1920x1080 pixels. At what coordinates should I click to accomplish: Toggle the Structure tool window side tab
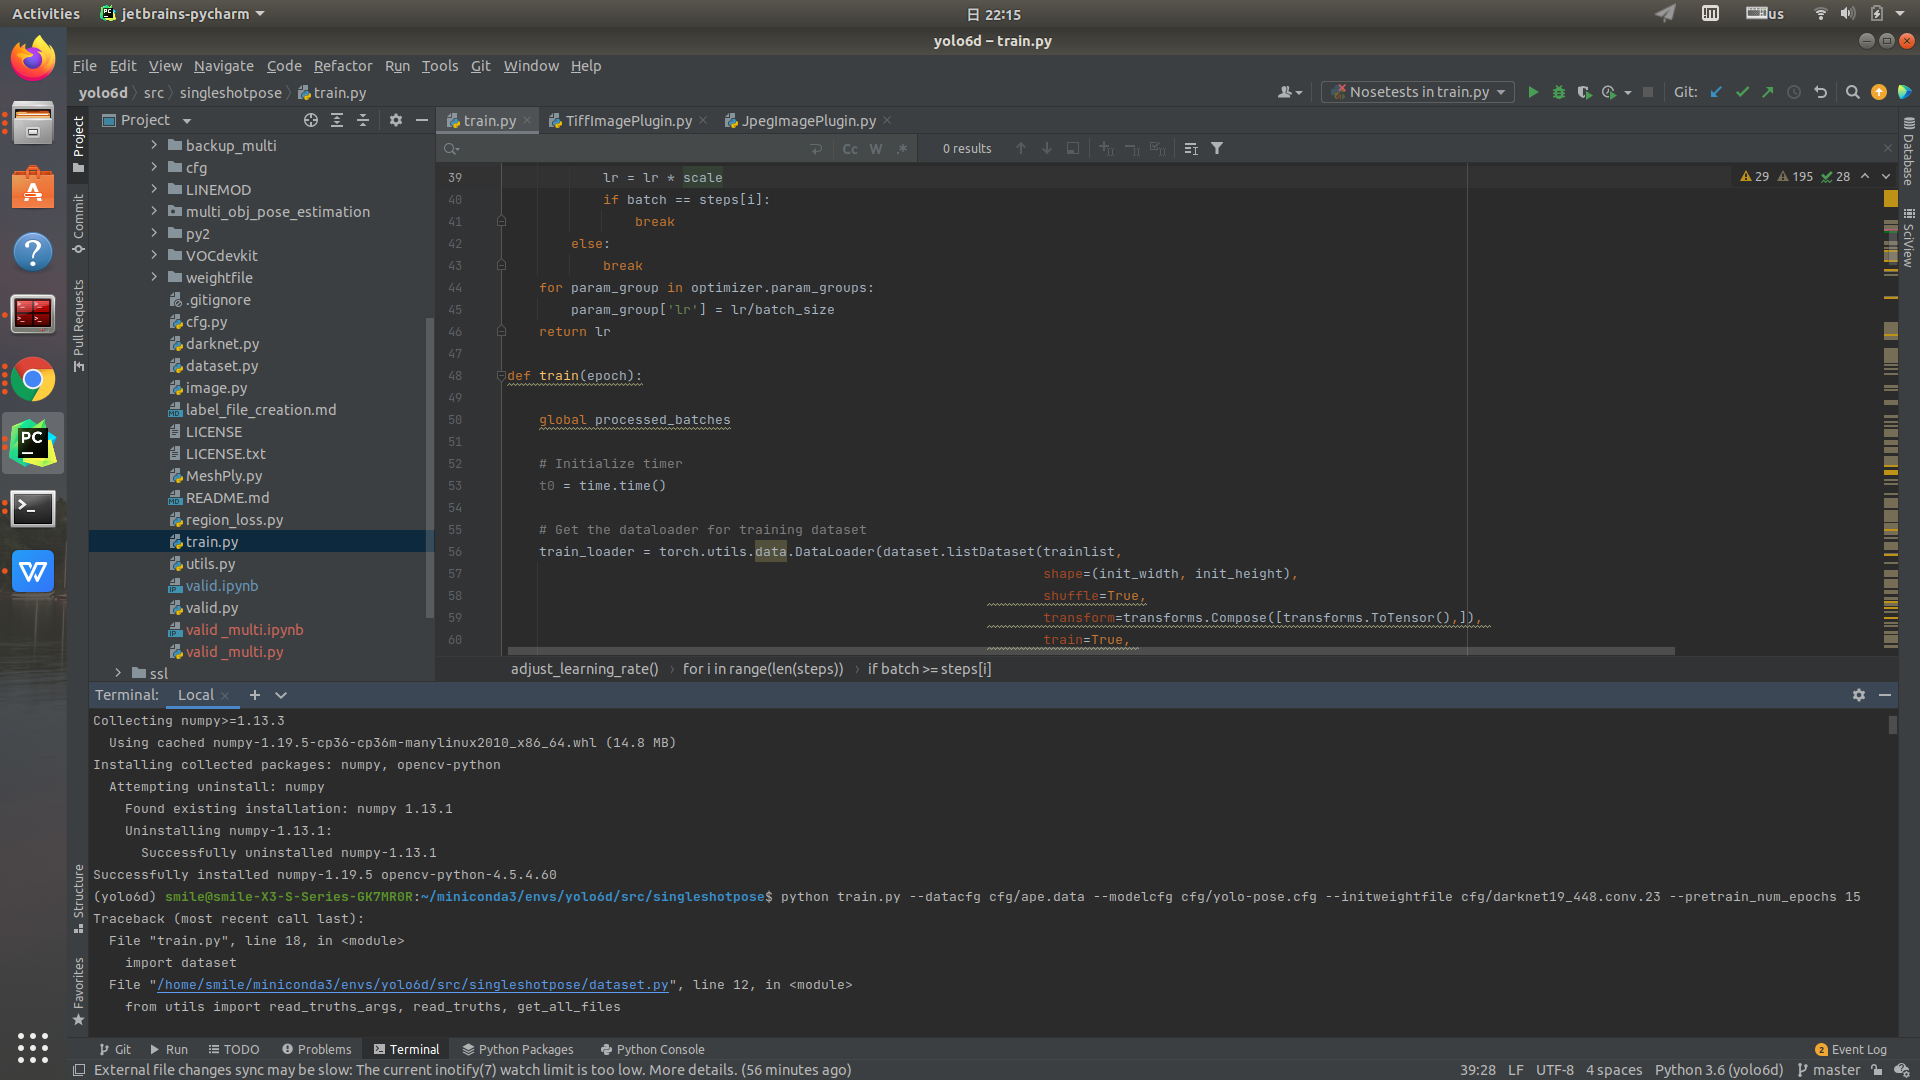(79, 899)
